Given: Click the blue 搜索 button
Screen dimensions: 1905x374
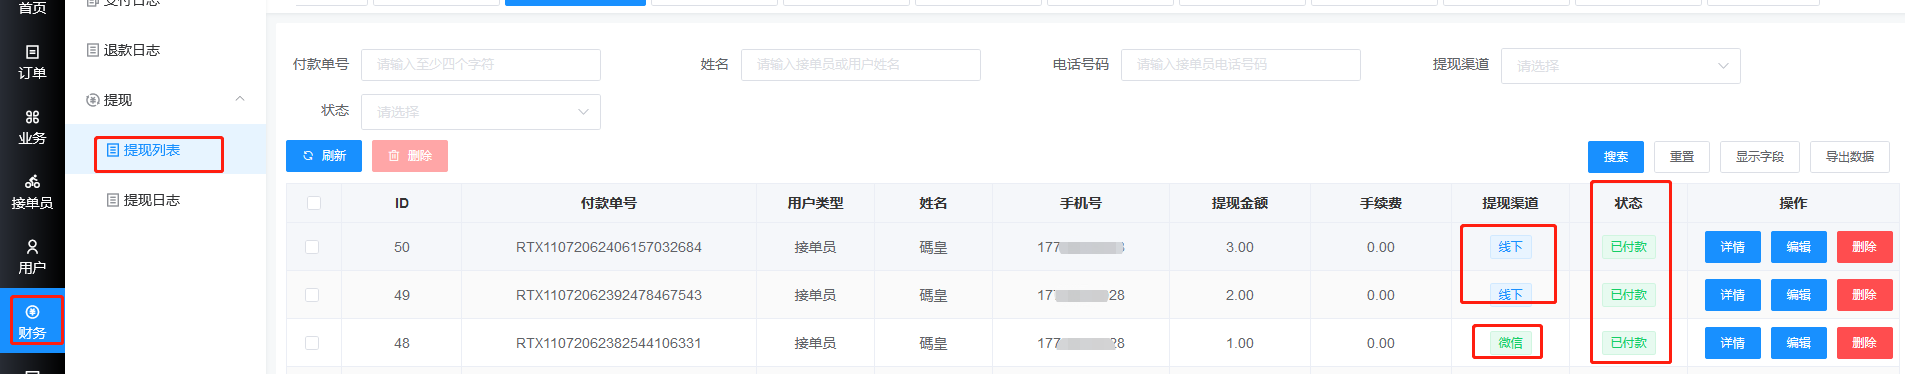Looking at the screenshot, I should tap(1616, 157).
